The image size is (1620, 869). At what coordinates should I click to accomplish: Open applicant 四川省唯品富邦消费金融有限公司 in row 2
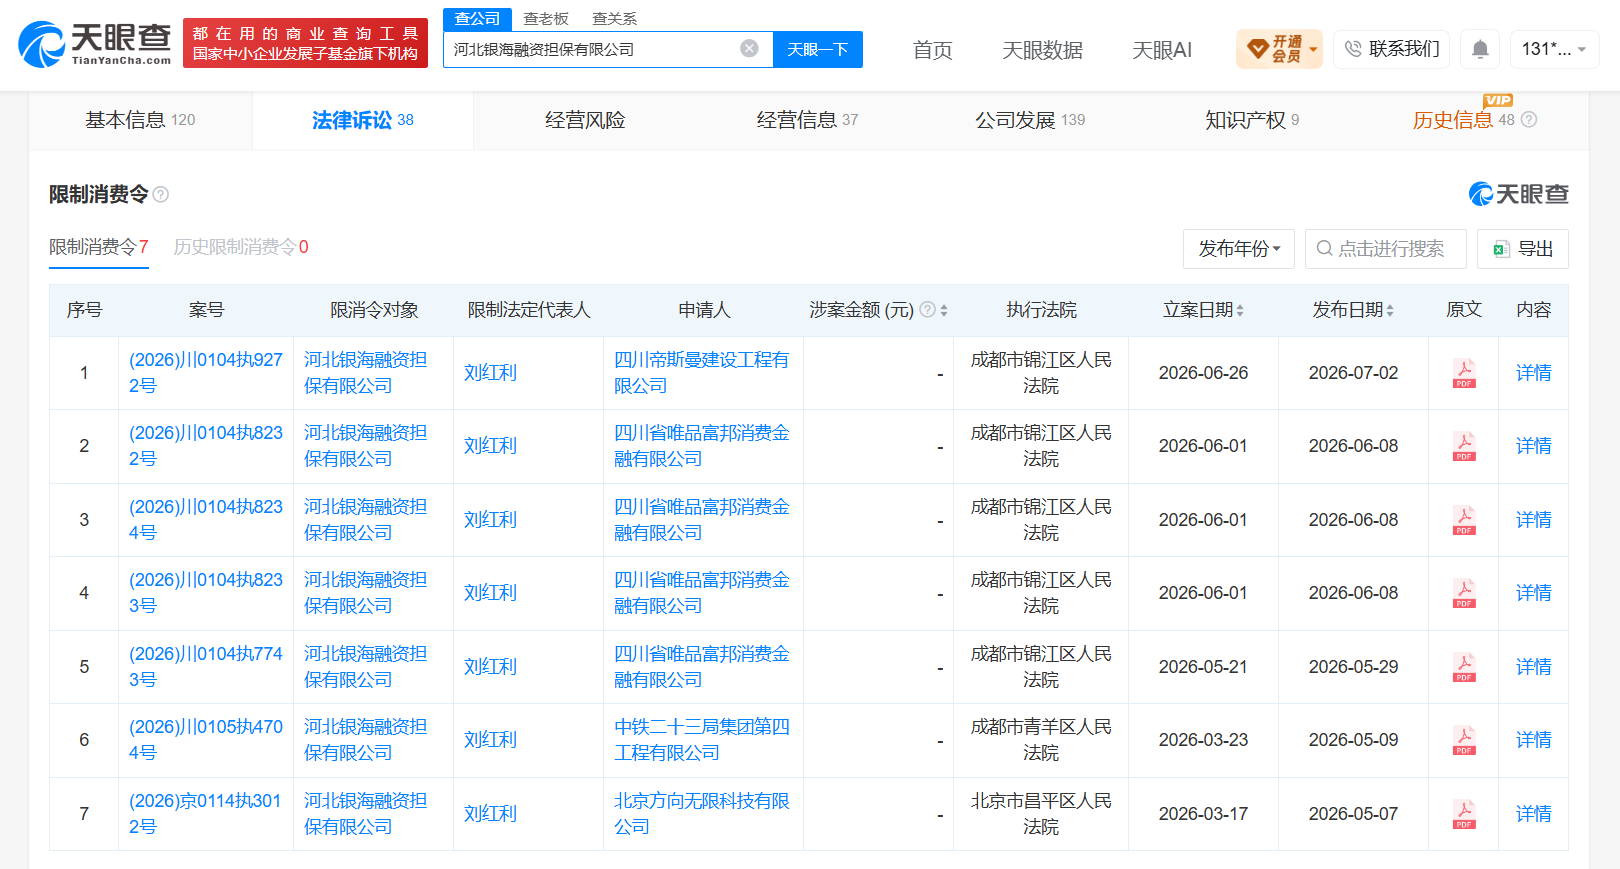[701, 446]
